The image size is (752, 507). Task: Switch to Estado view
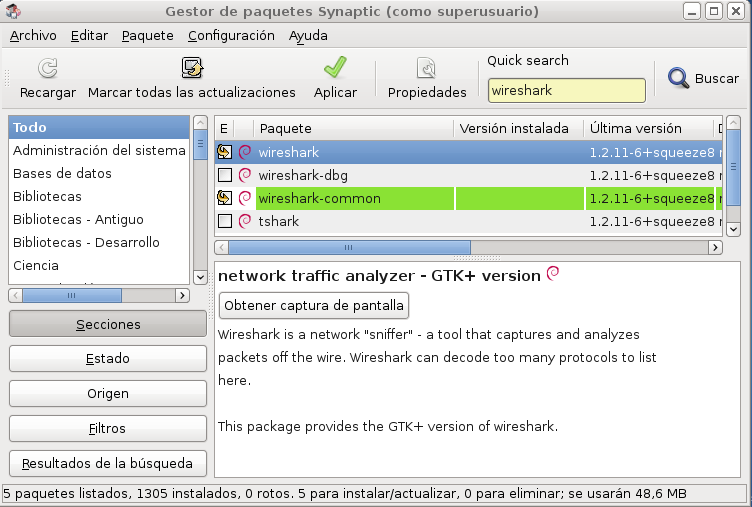108,358
